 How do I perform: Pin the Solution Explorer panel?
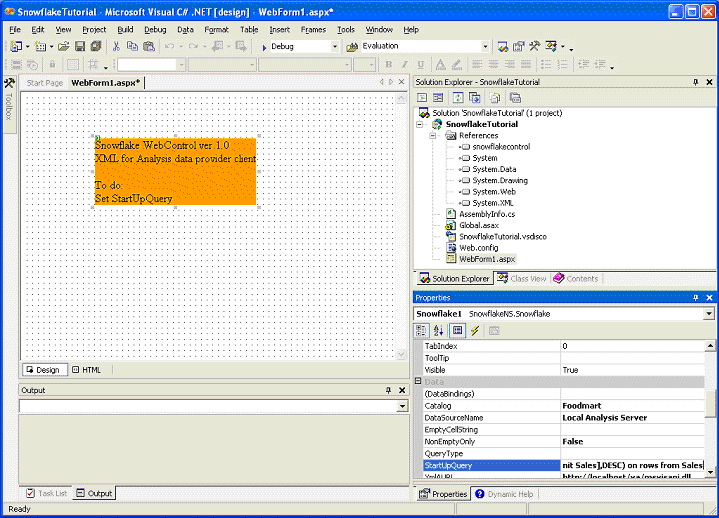(x=696, y=82)
